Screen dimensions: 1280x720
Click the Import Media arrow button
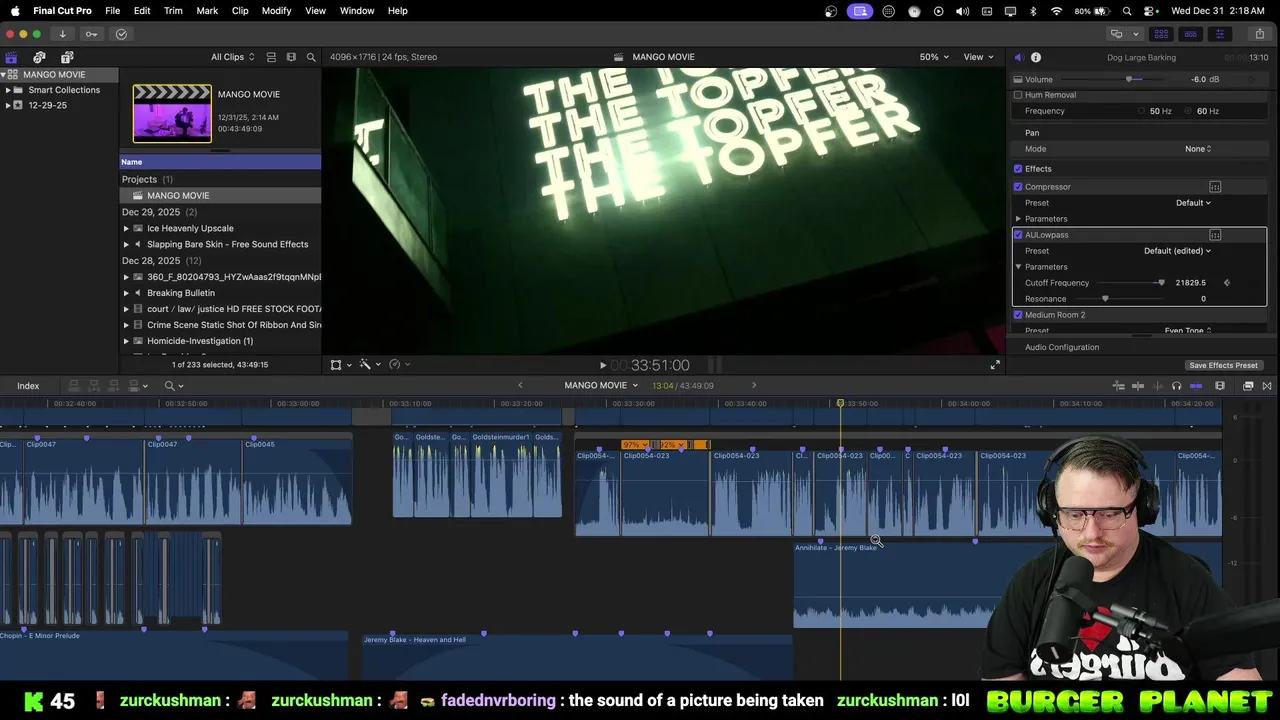click(x=62, y=34)
